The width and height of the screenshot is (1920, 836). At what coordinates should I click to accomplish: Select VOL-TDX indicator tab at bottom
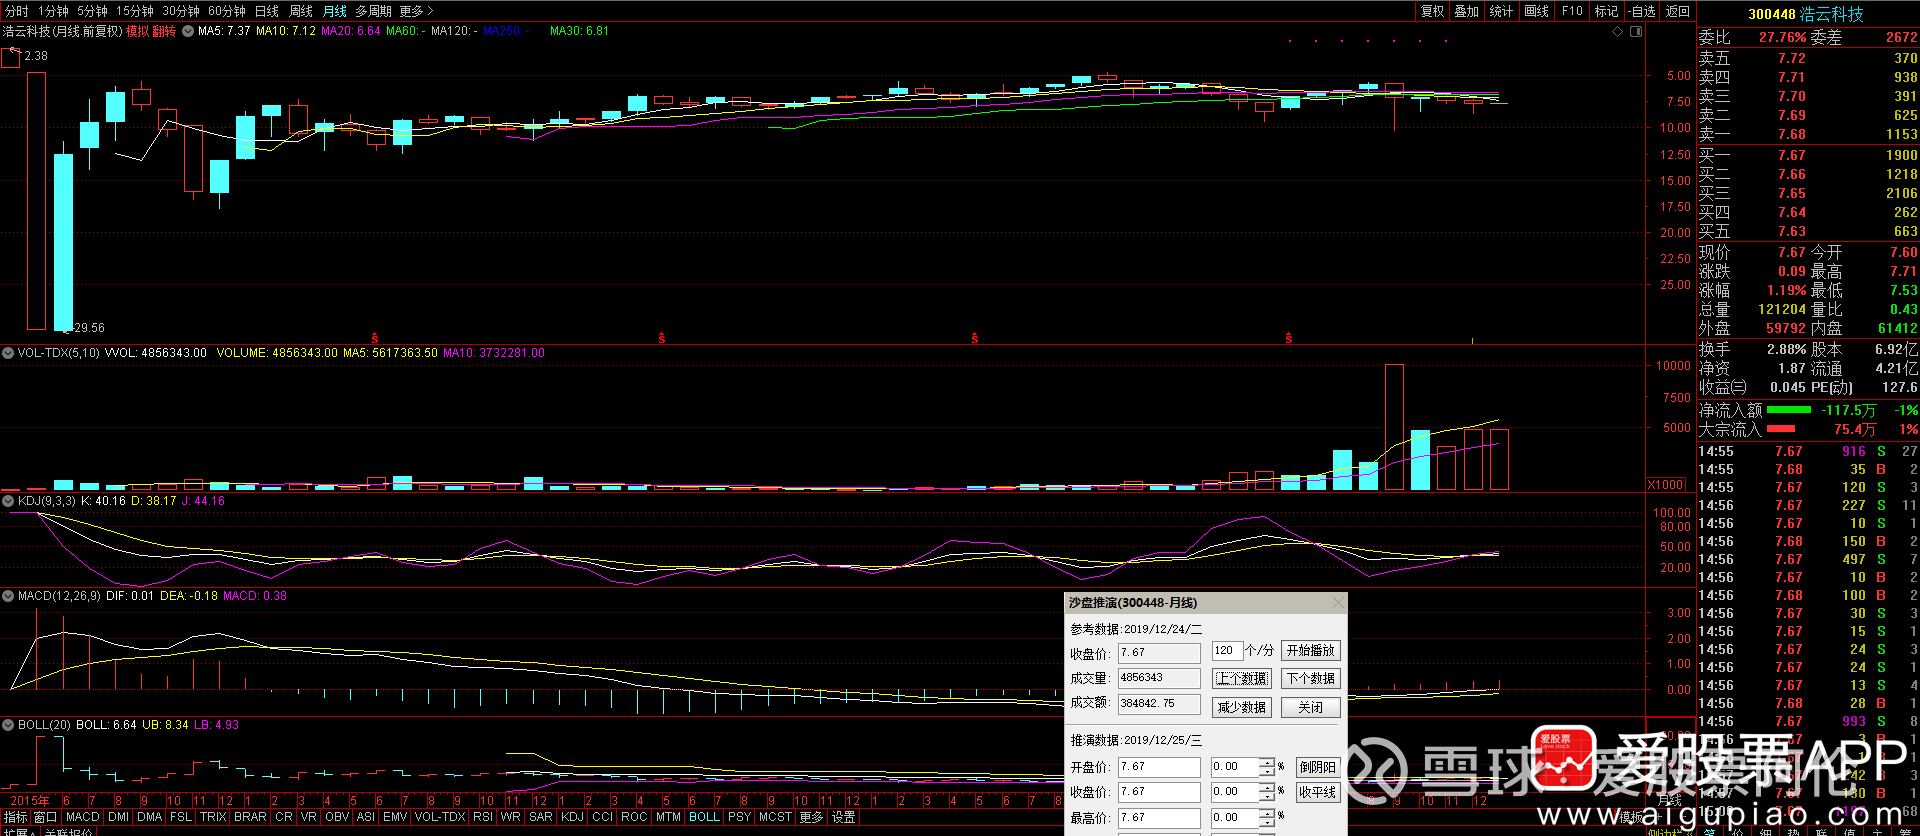point(440,817)
